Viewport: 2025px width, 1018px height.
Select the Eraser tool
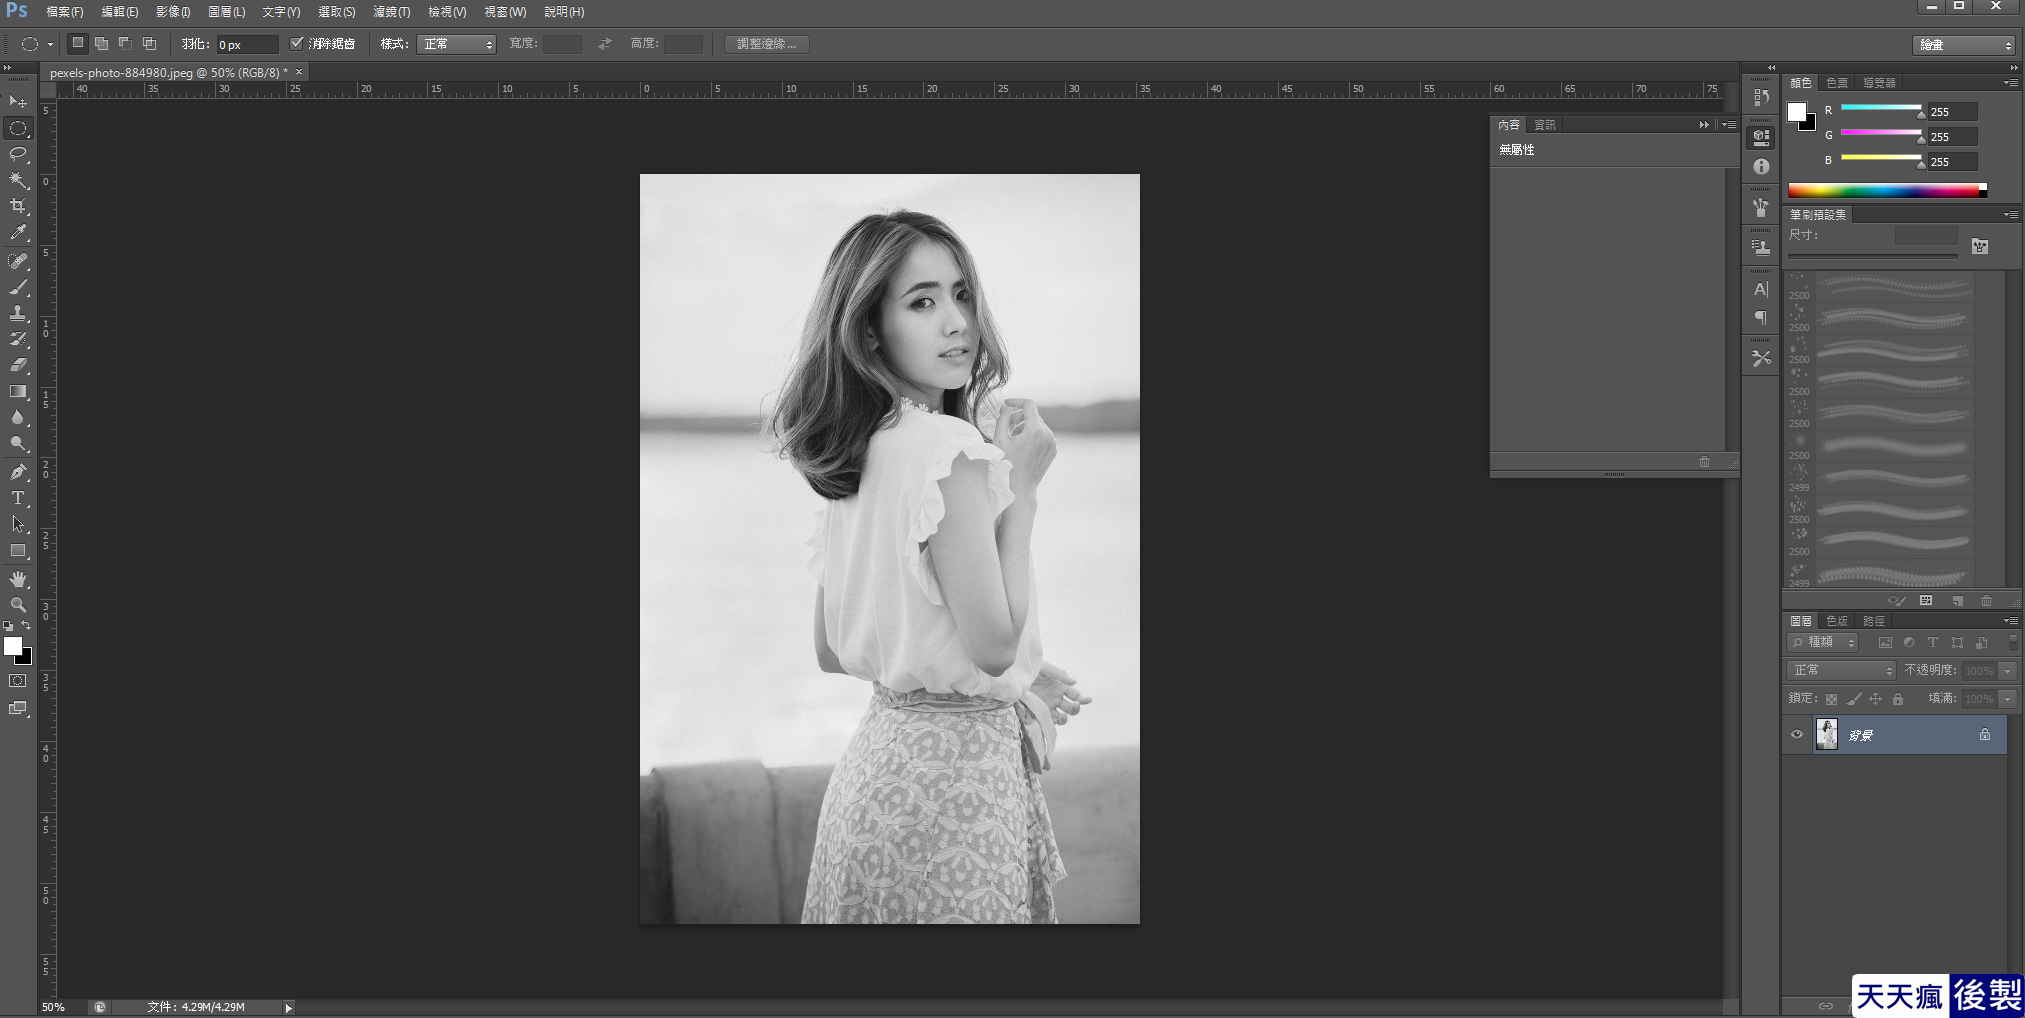tap(18, 365)
